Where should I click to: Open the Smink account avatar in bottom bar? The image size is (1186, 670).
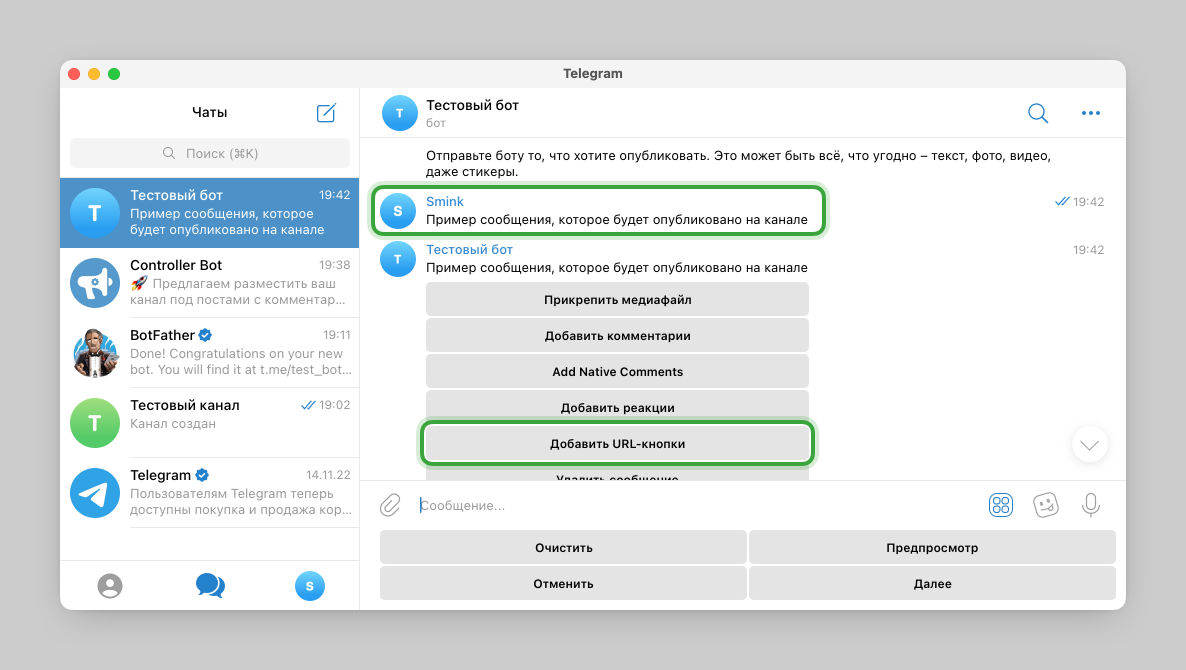click(310, 585)
